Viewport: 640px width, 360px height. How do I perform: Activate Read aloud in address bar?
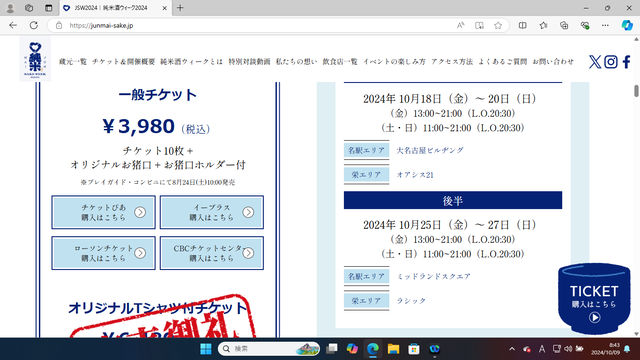tap(460, 25)
